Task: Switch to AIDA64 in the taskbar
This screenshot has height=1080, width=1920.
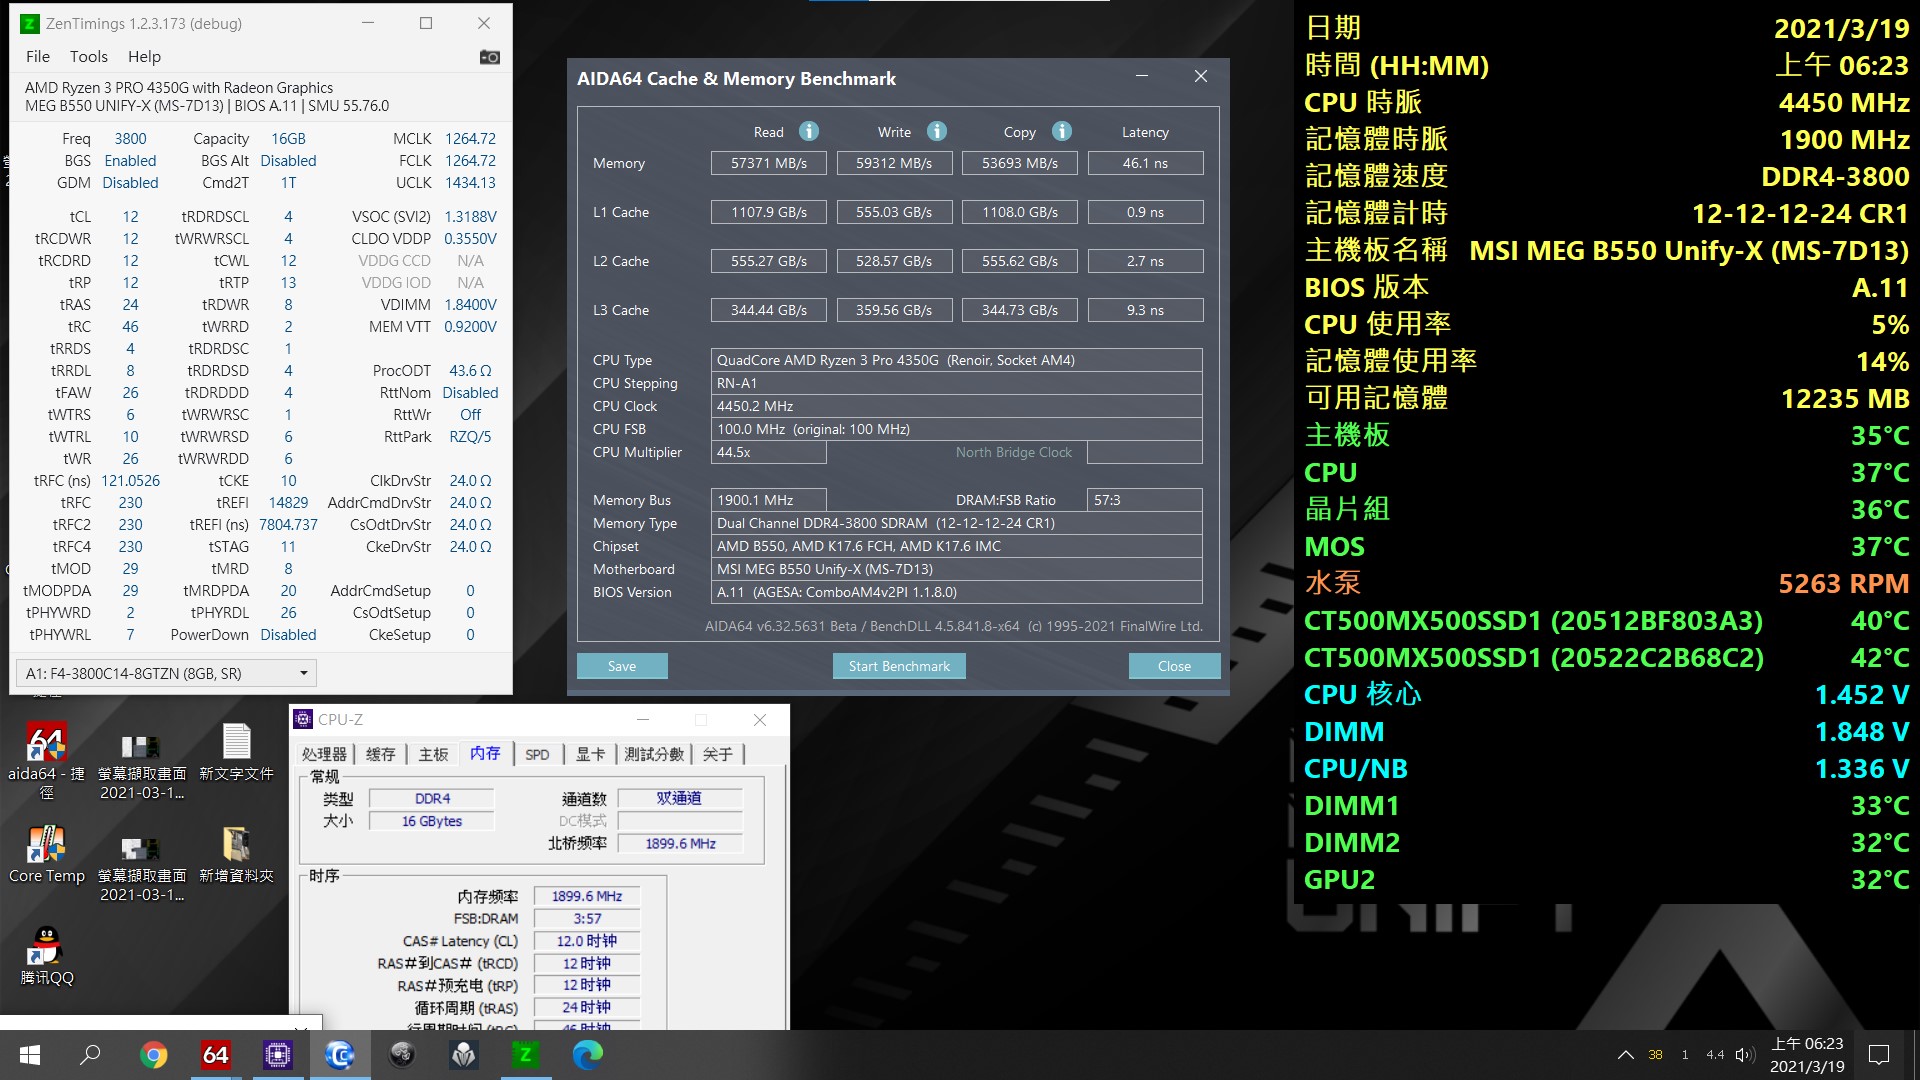Action: pos(215,1054)
